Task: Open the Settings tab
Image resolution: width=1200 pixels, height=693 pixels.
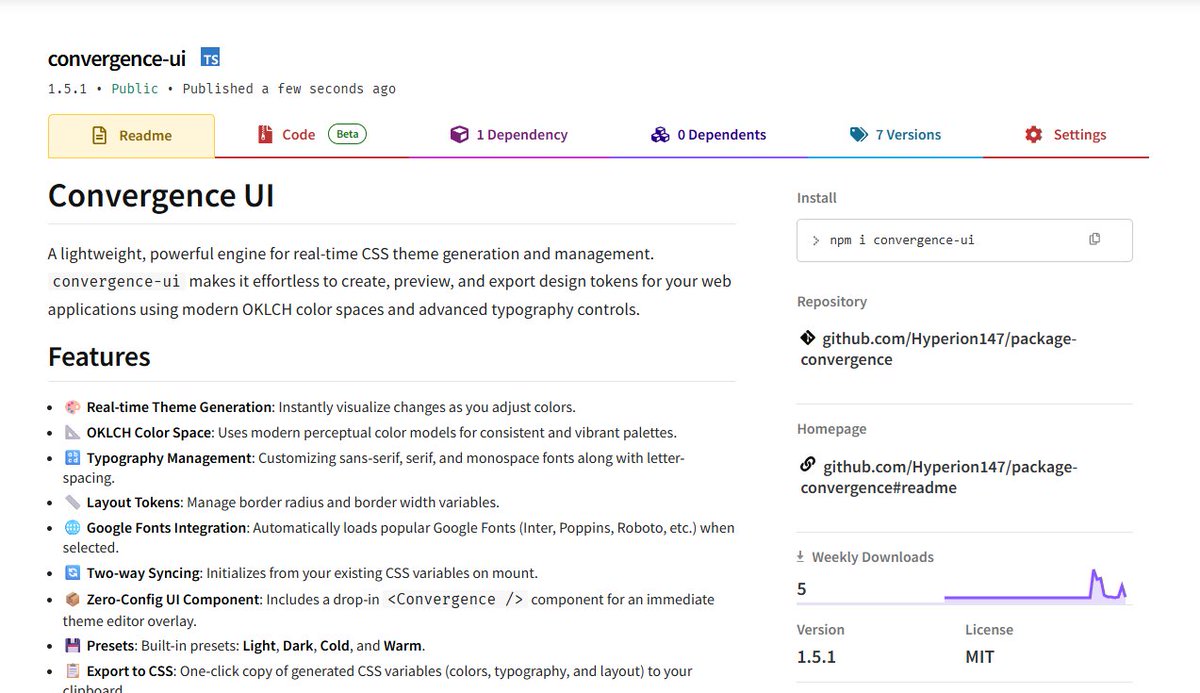Action: pyautogui.click(x=1066, y=135)
